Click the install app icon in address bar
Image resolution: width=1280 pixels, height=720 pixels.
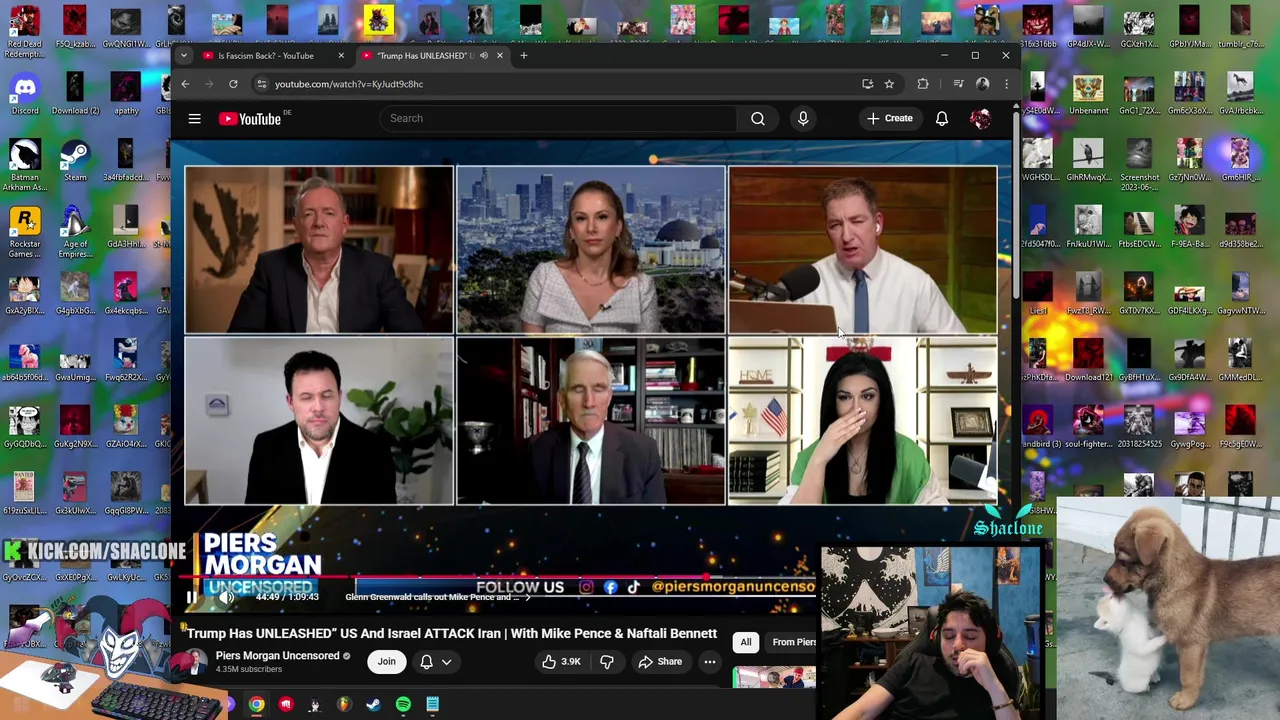click(x=867, y=84)
